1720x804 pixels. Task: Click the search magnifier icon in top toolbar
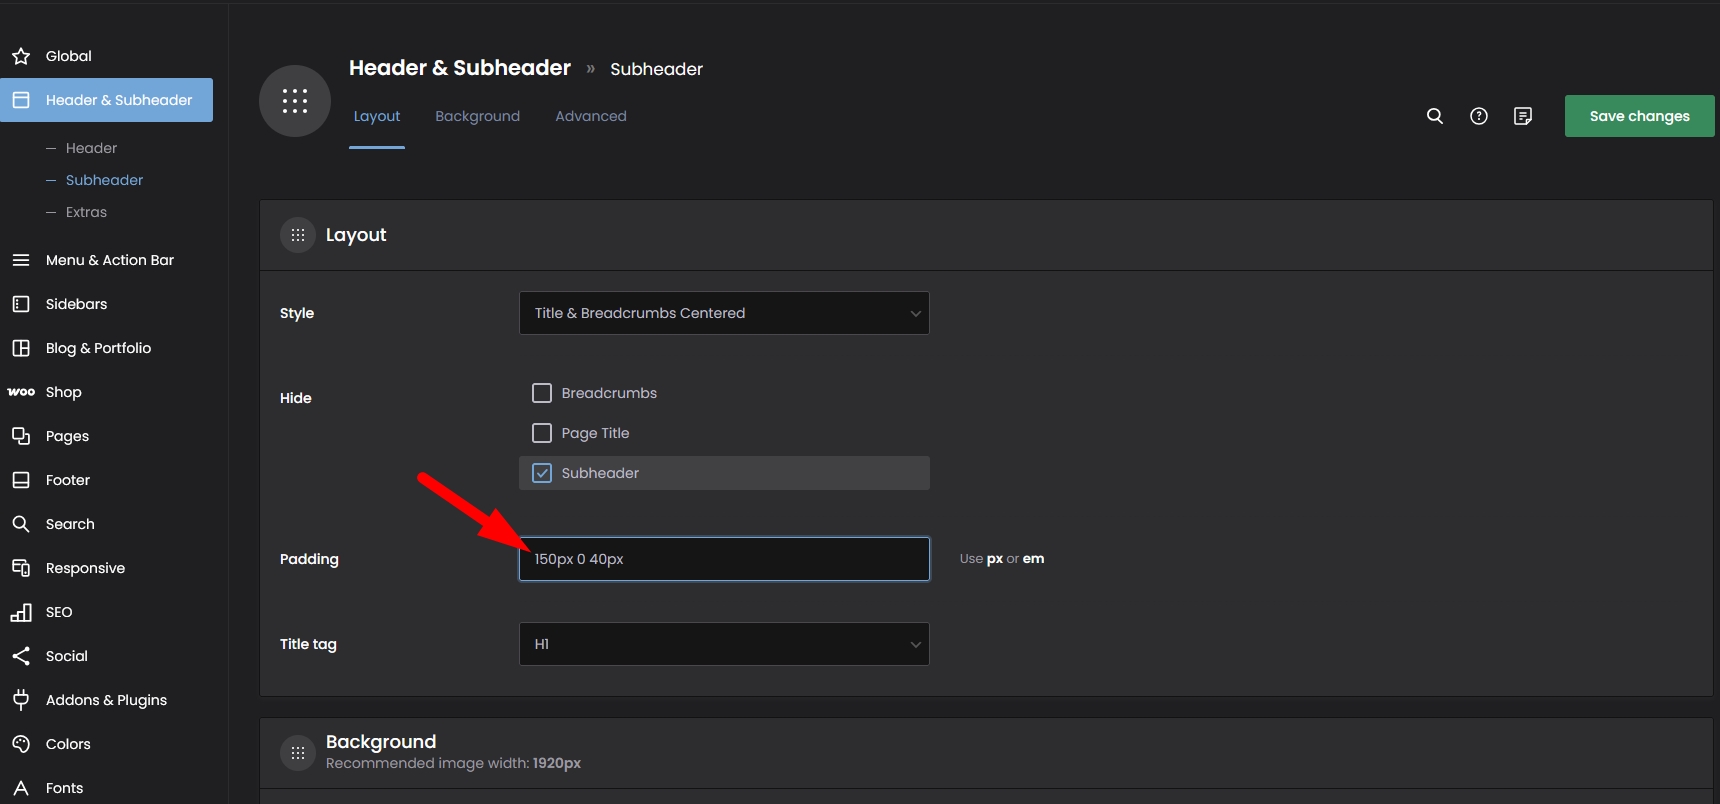[x=1434, y=116]
